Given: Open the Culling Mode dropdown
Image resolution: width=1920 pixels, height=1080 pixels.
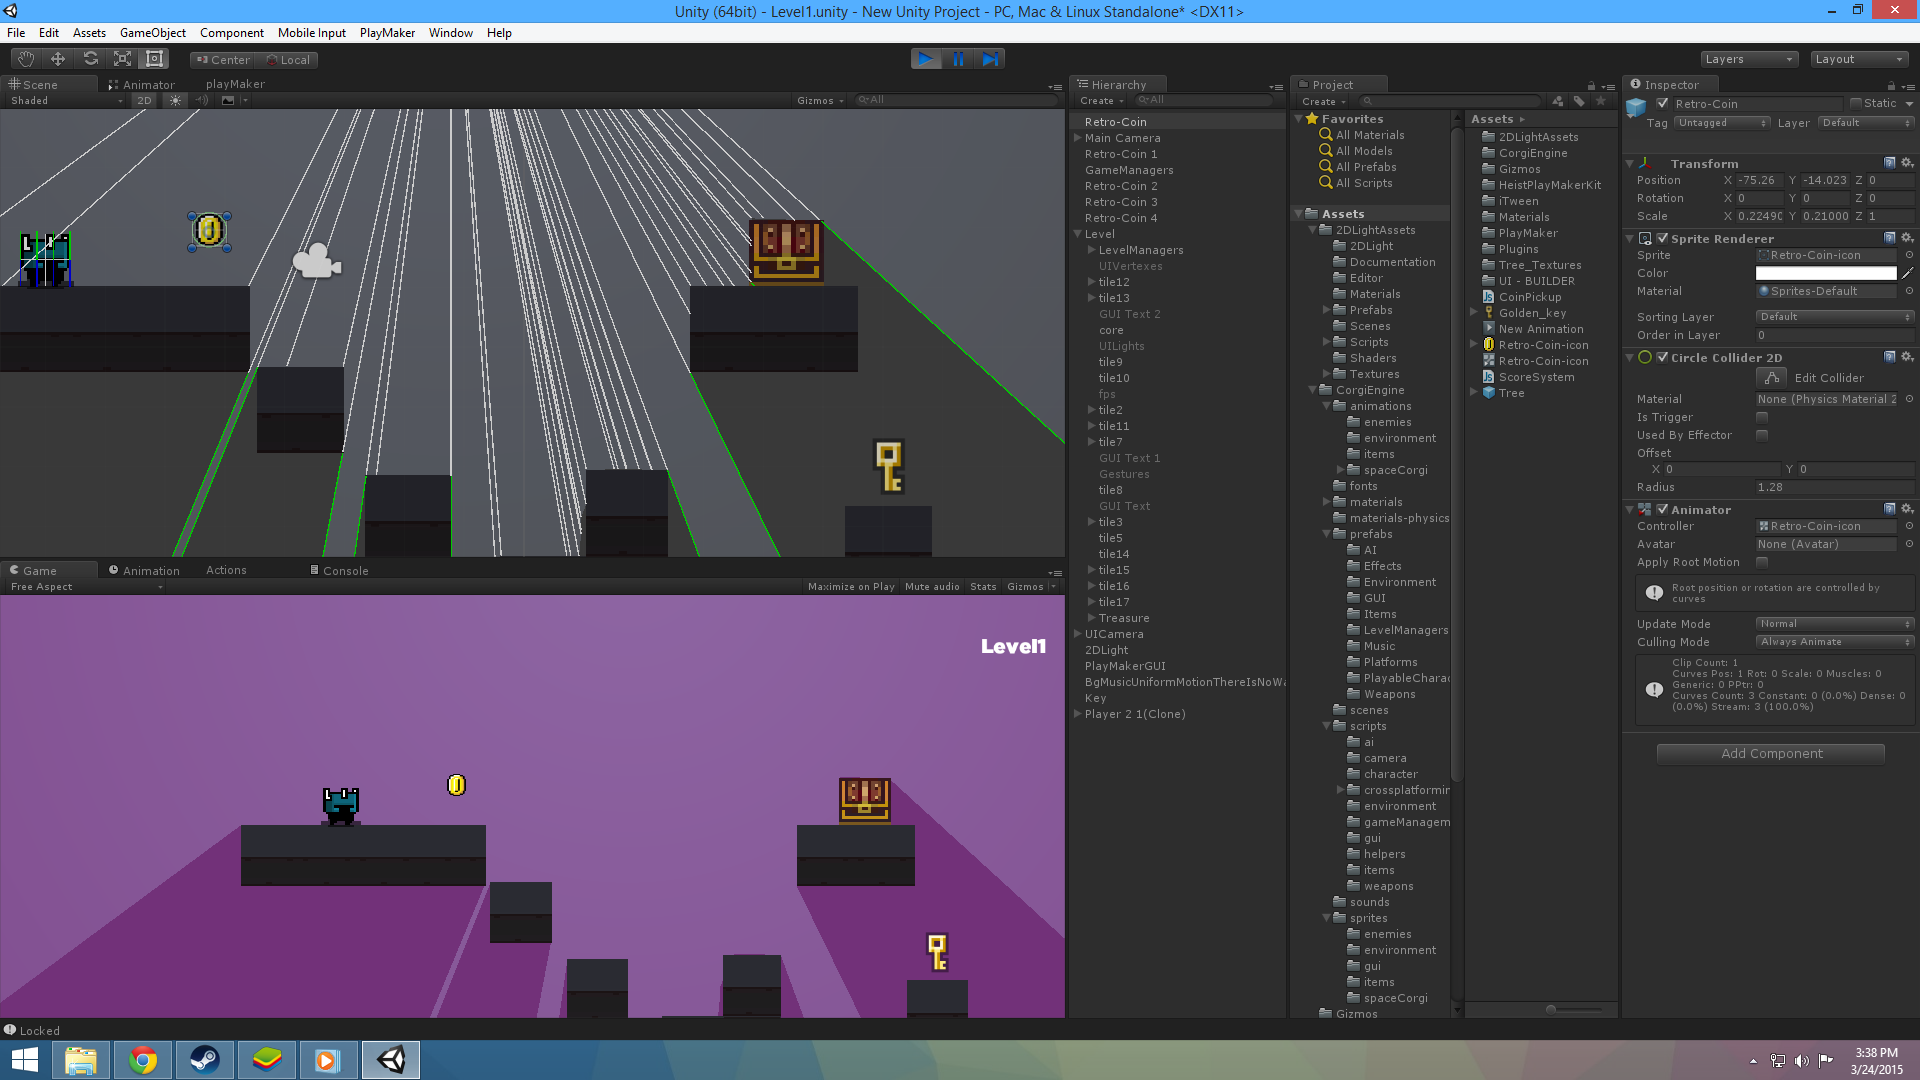Looking at the screenshot, I should pyautogui.click(x=1835, y=642).
